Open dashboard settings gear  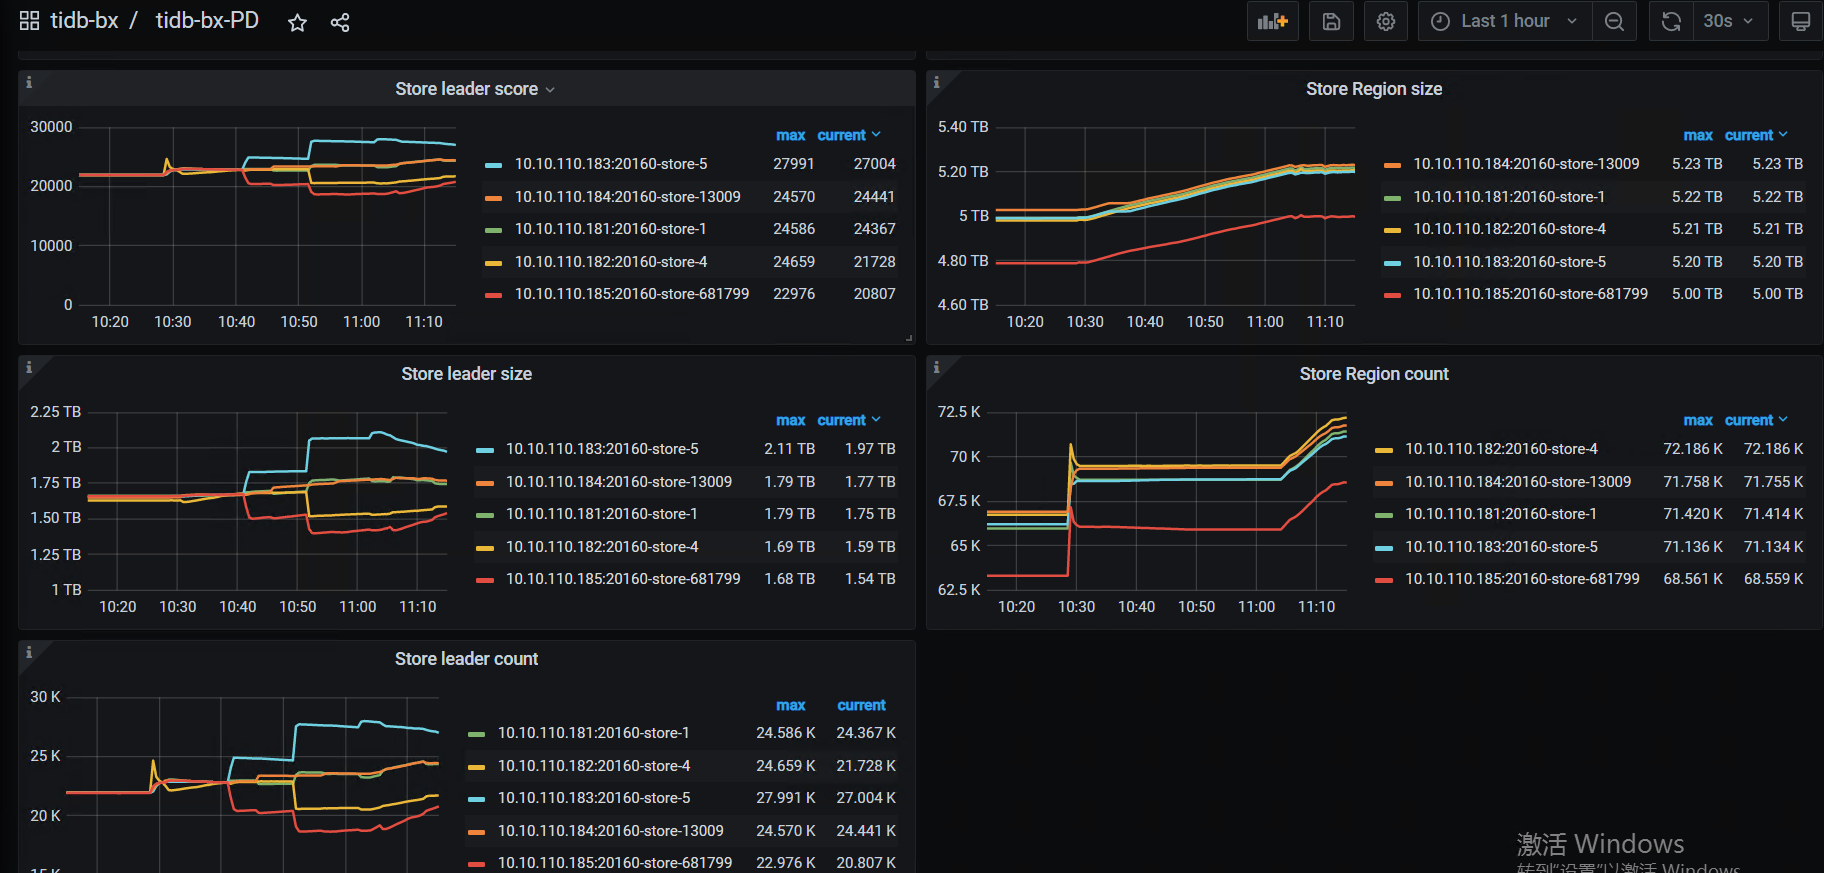click(x=1385, y=21)
